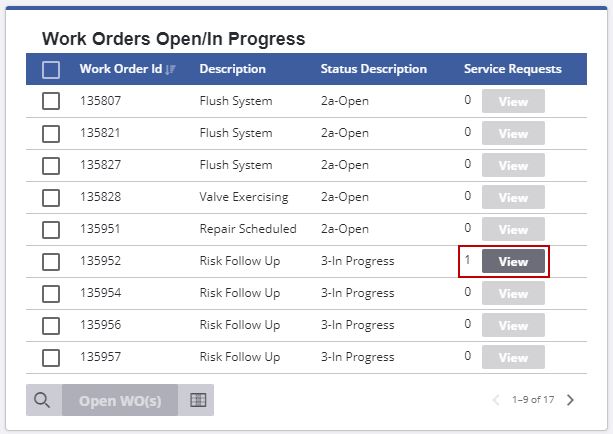This screenshot has width=613, height=434.
Task: Go to next page of results
Action: (571, 400)
